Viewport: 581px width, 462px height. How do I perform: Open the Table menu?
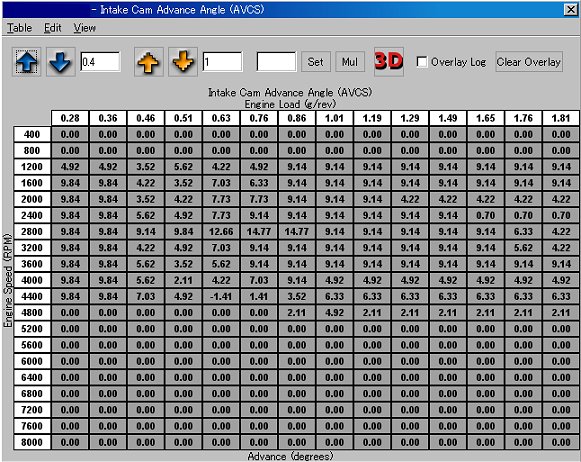(x=20, y=28)
